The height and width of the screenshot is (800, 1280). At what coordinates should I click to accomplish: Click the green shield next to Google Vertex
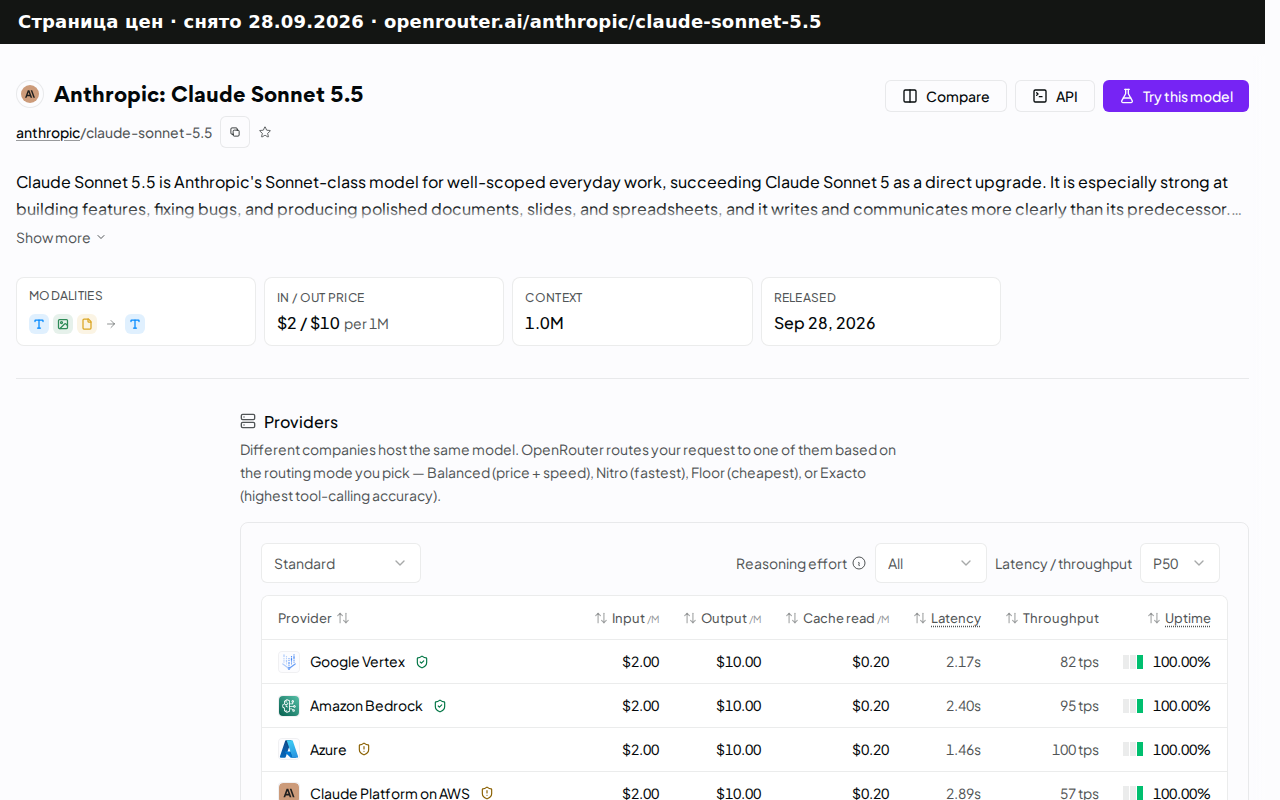click(422, 662)
